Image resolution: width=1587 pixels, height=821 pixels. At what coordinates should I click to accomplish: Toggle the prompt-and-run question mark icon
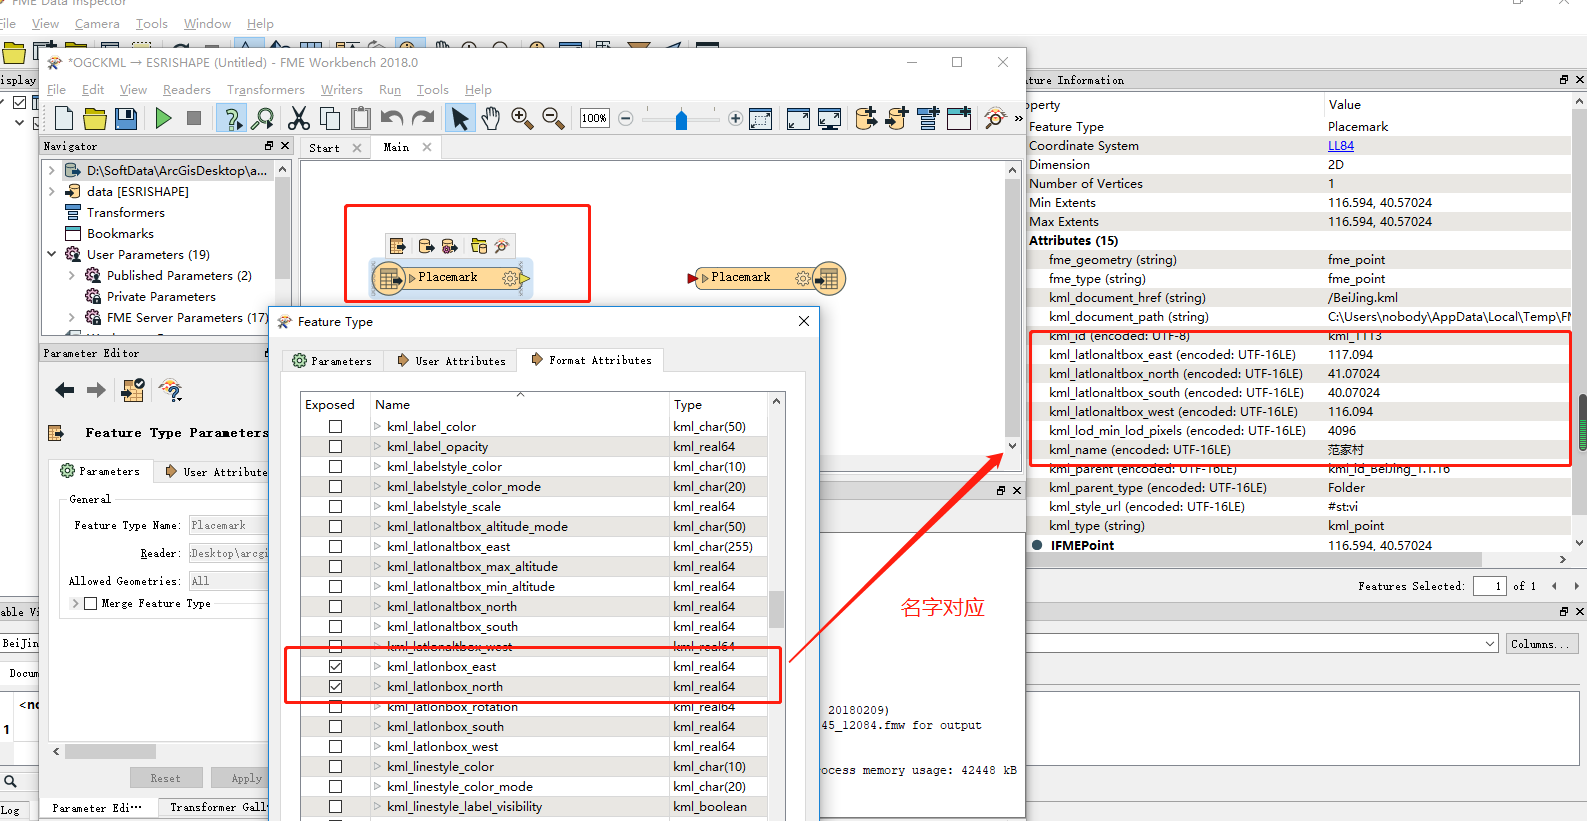[x=232, y=119]
